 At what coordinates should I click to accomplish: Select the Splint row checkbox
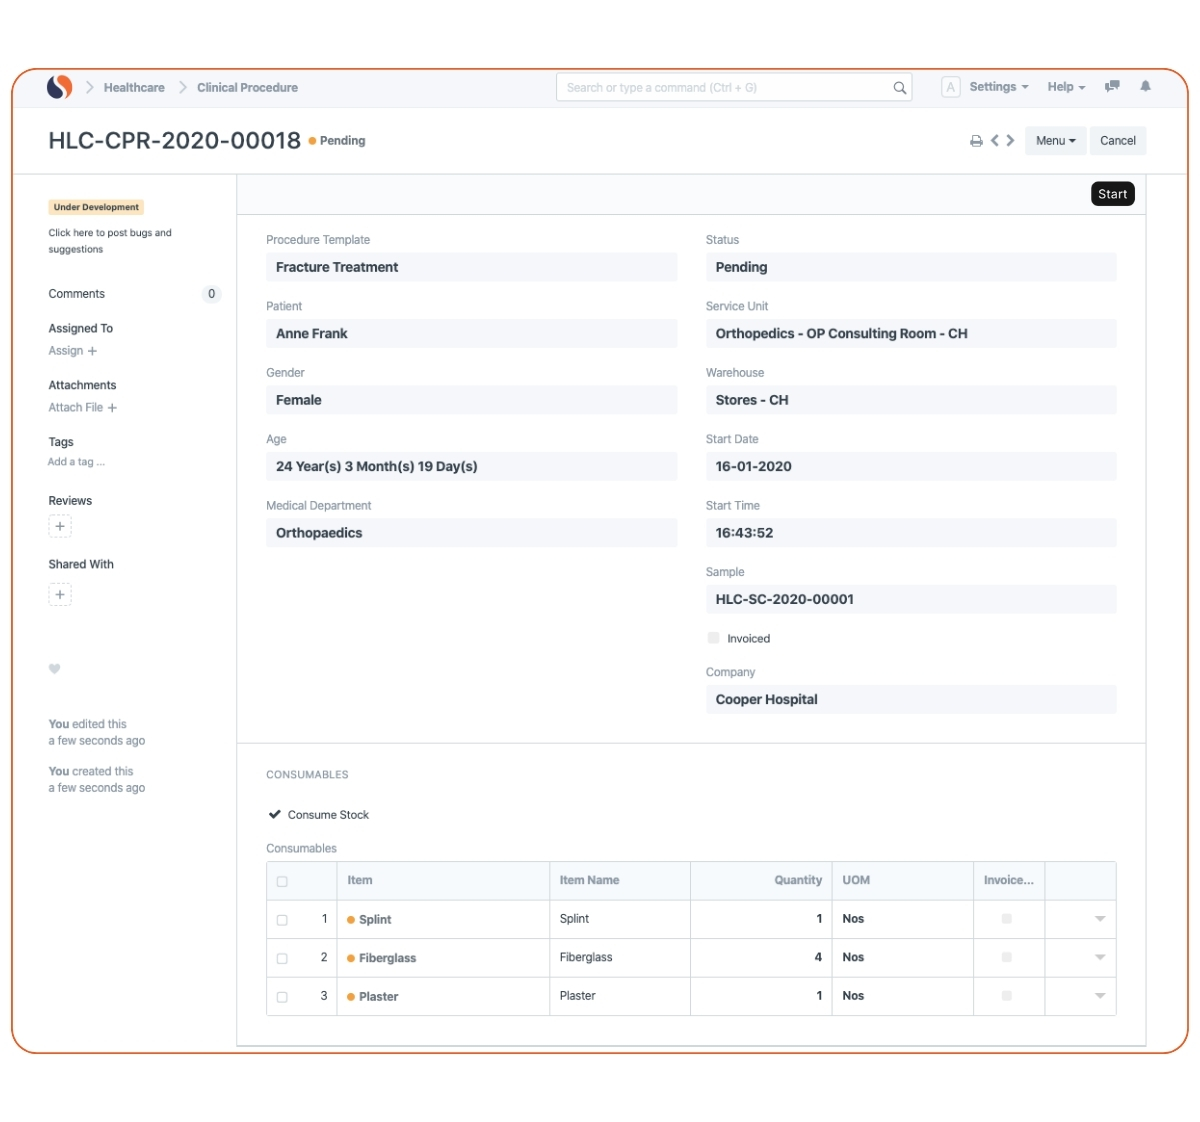click(x=282, y=920)
